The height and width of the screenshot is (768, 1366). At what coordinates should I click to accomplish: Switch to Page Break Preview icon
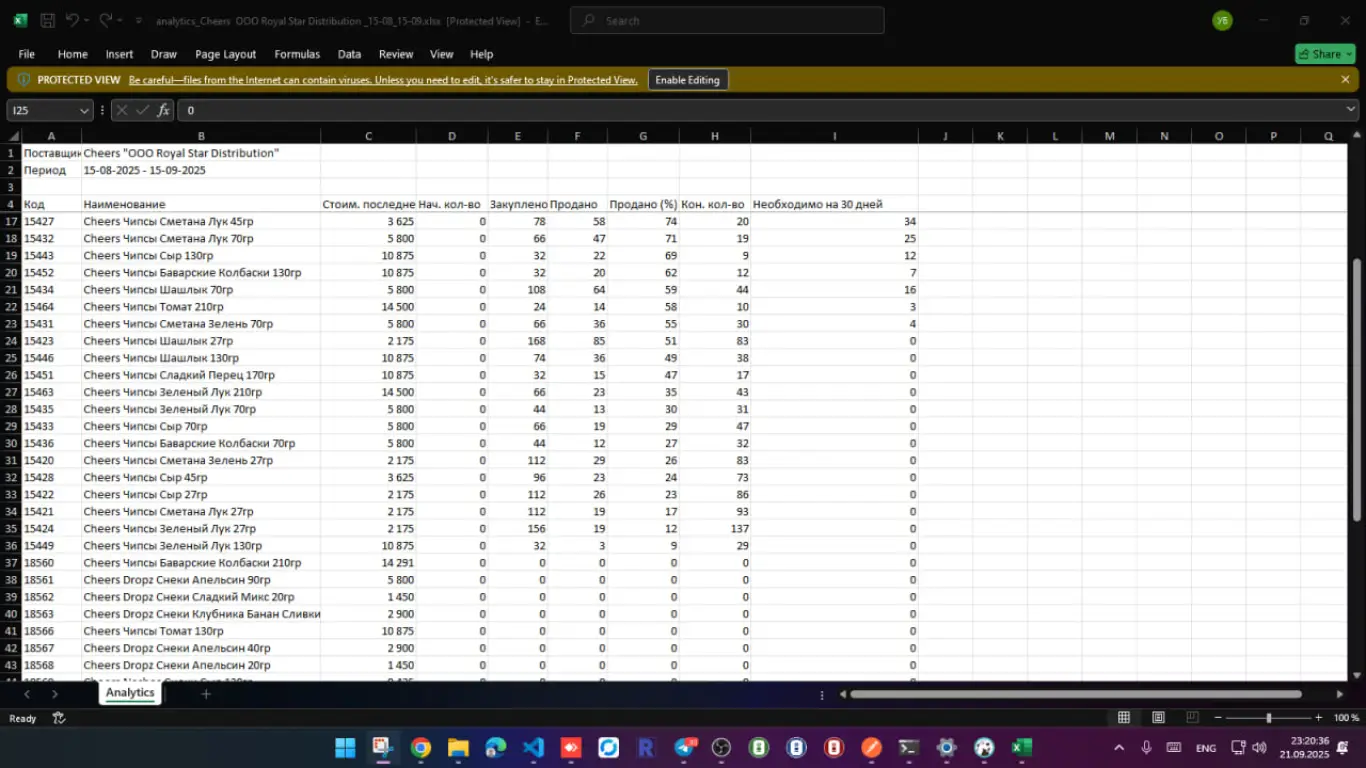click(1192, 718)
